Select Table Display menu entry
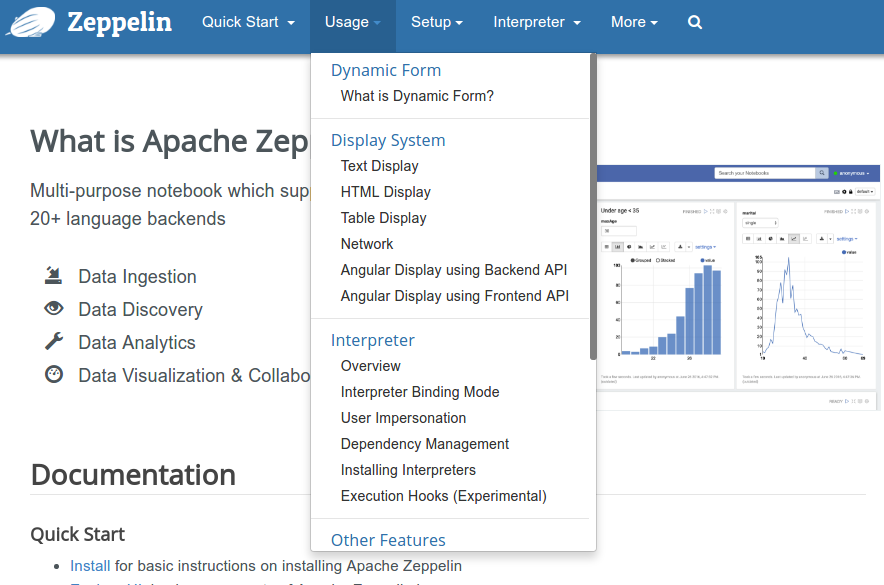884x585 pixels. tap(383, 218)
